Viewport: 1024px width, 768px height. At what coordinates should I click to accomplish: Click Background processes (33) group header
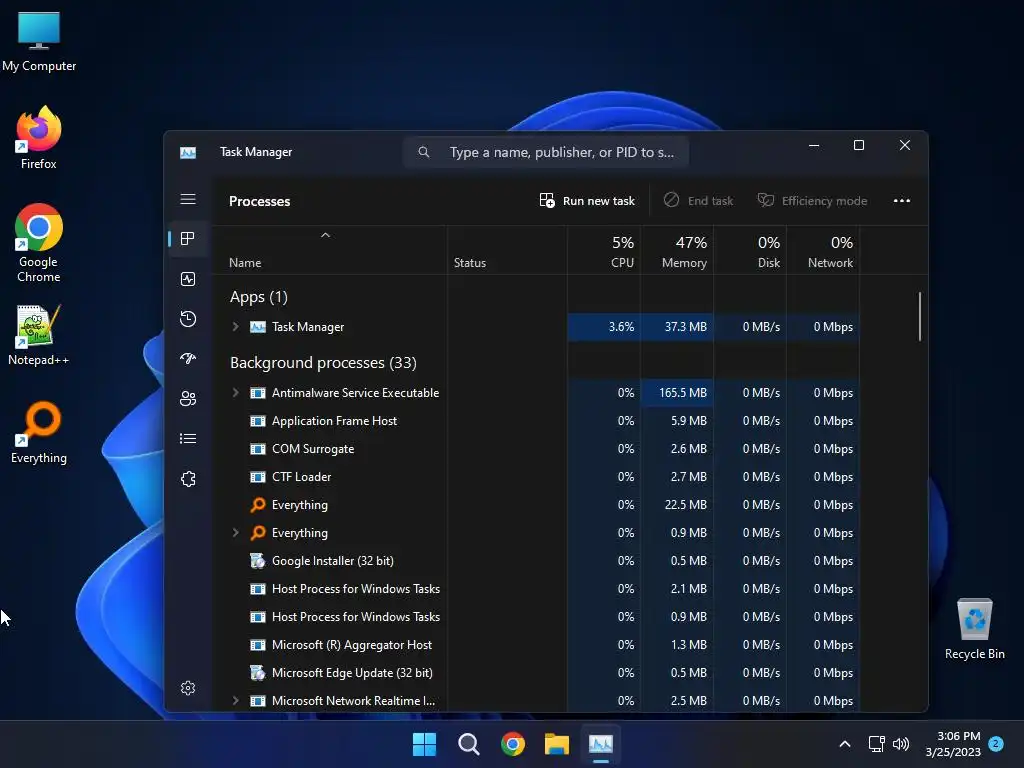click(323, 363)
